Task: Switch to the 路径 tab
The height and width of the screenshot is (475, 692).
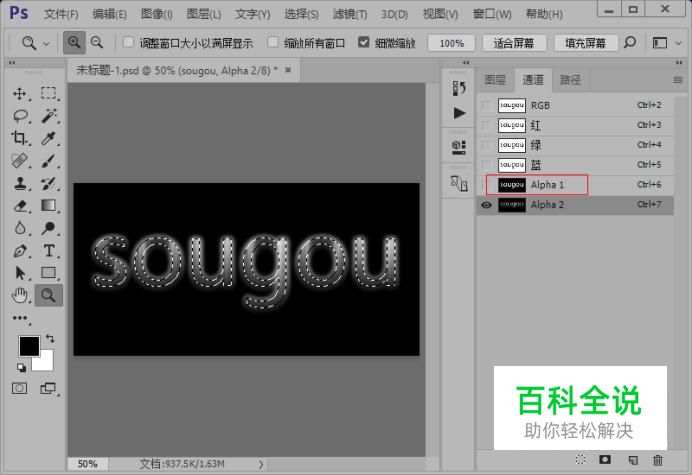Action: [570, 80]
